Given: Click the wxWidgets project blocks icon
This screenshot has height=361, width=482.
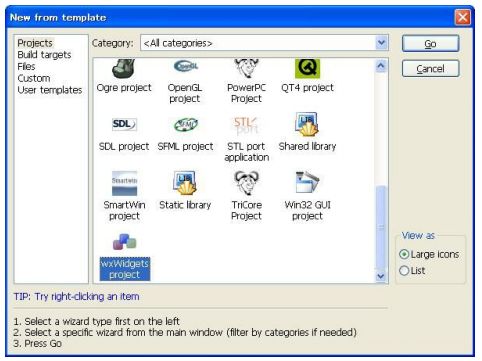Looking at the screenshot, I should tap(124, 242).
